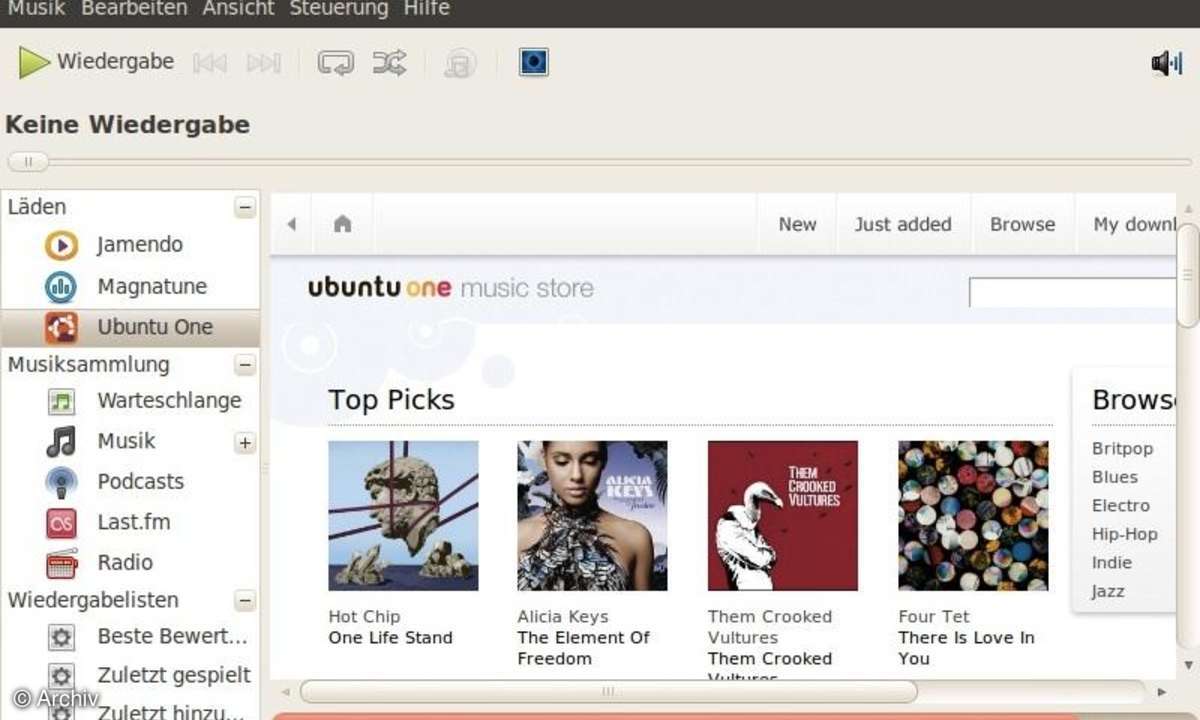Open the visualization icon in toolbar
1200x720 pixels.
tap(533, 63)
